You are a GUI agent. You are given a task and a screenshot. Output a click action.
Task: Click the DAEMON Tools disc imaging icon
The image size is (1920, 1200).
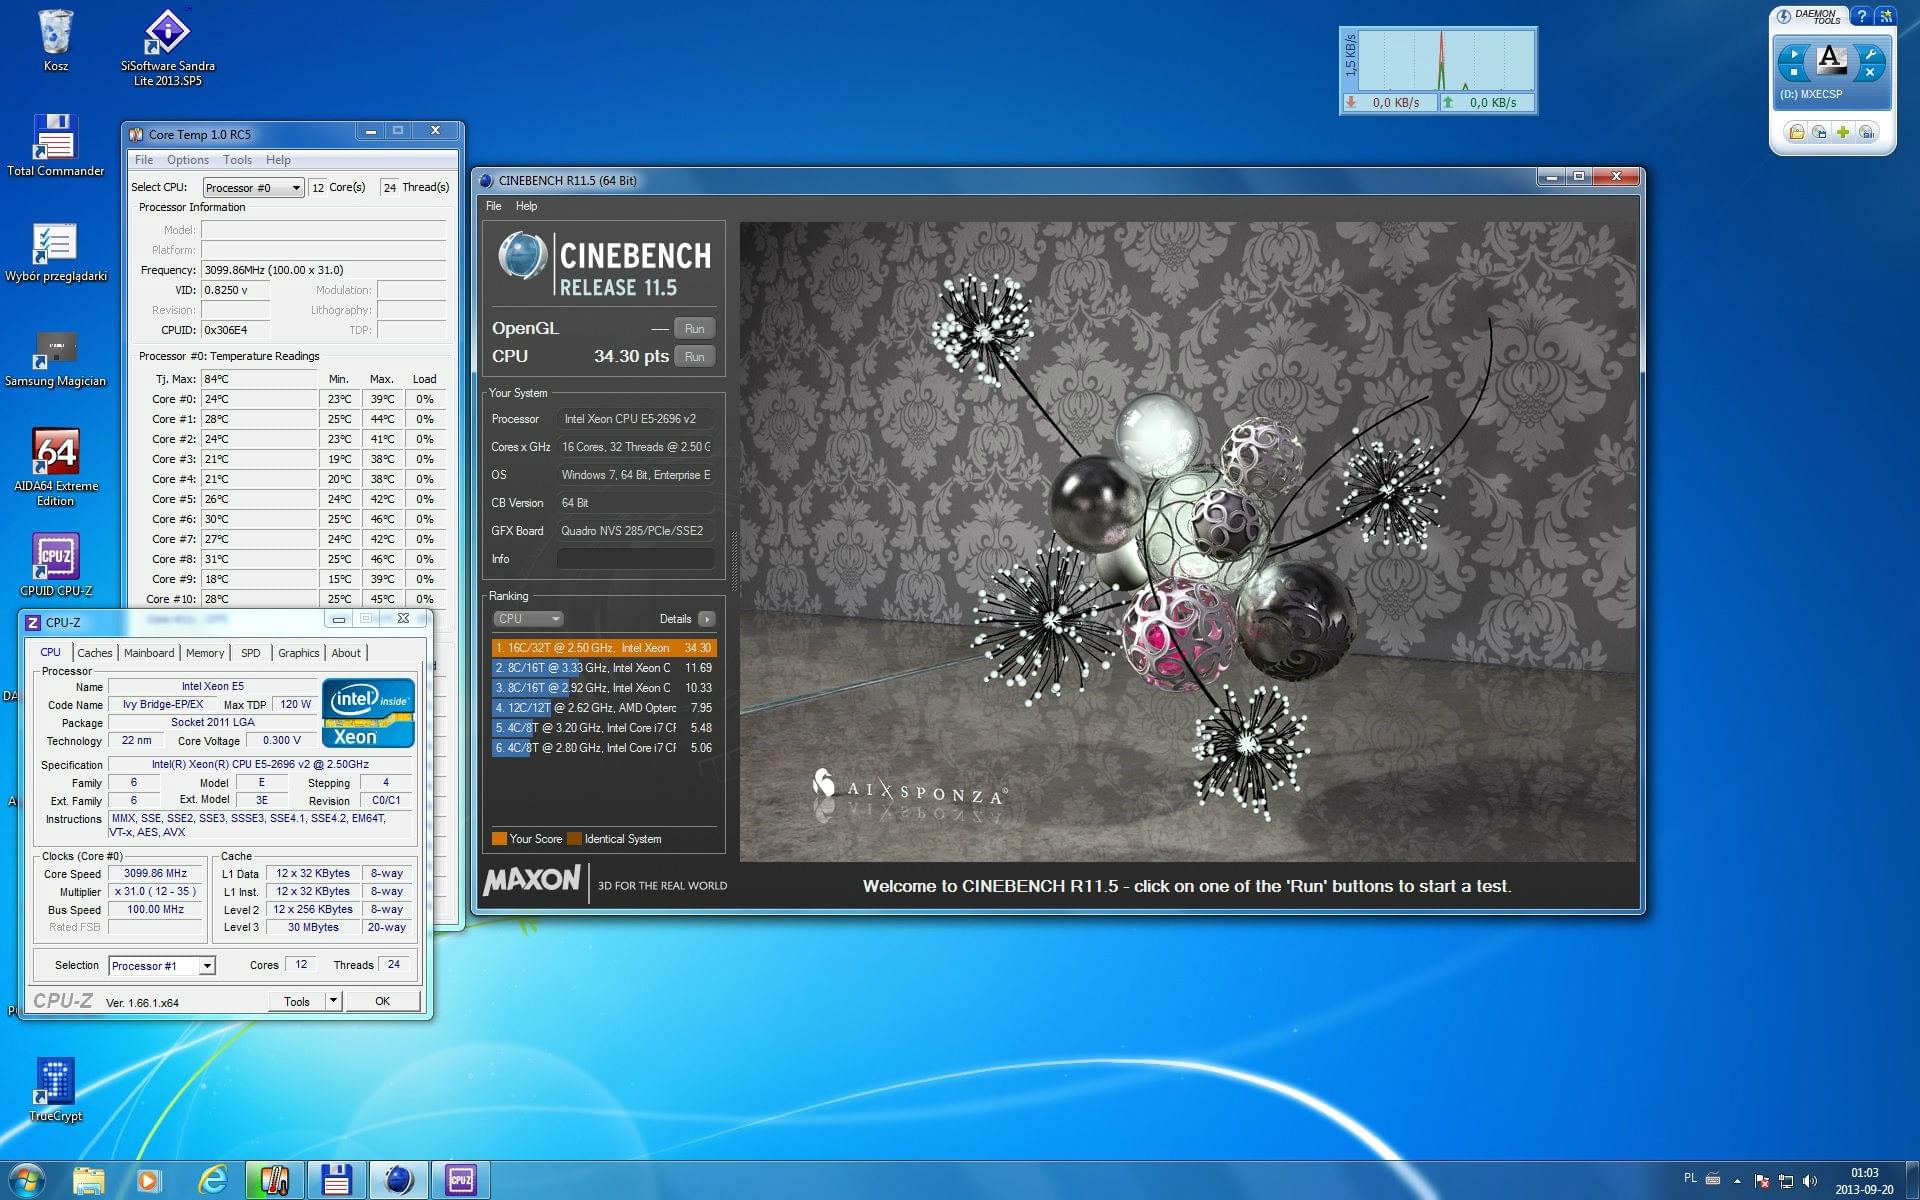click(1820, 132)
